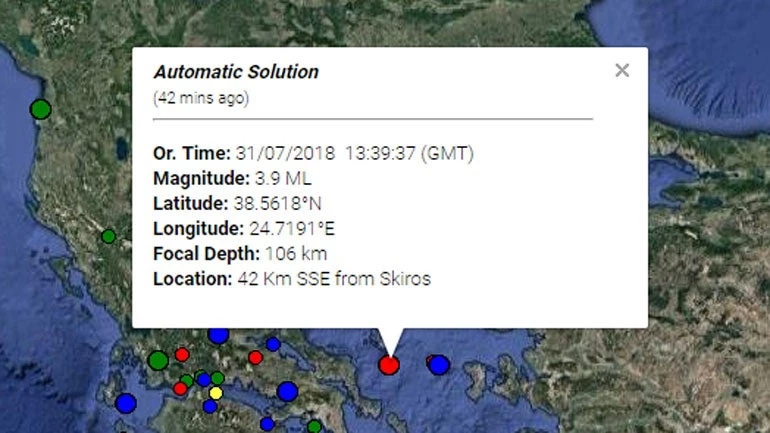This screenshot has height=433, width=770.
Task: Close the Automatic Solution info popup
Action: click(622, 70)
